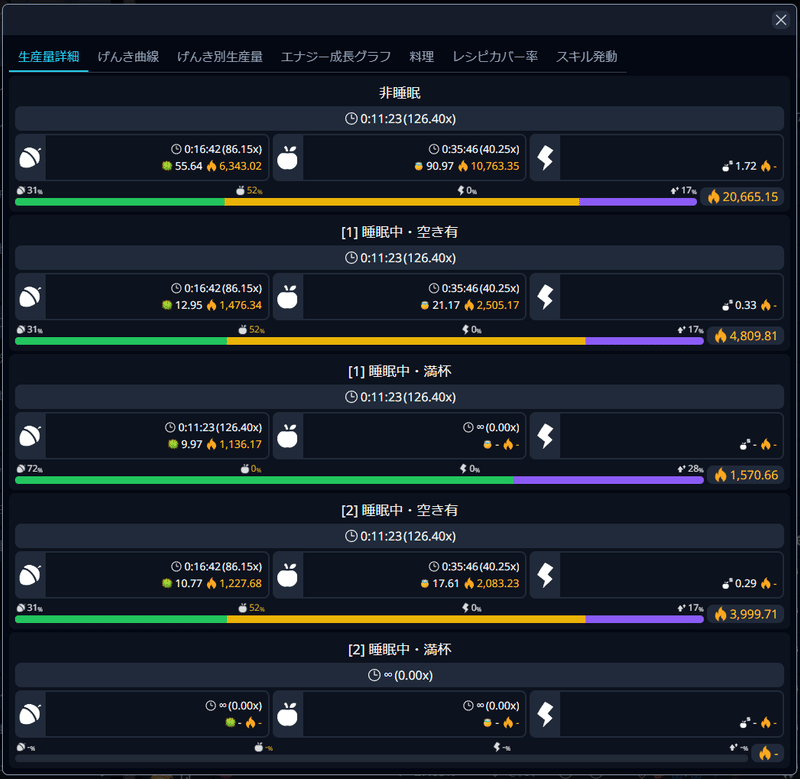Click the purple segment of 非睡眠 progress bar
Viewport: 800px width, 779px height.
click(637, 202)
